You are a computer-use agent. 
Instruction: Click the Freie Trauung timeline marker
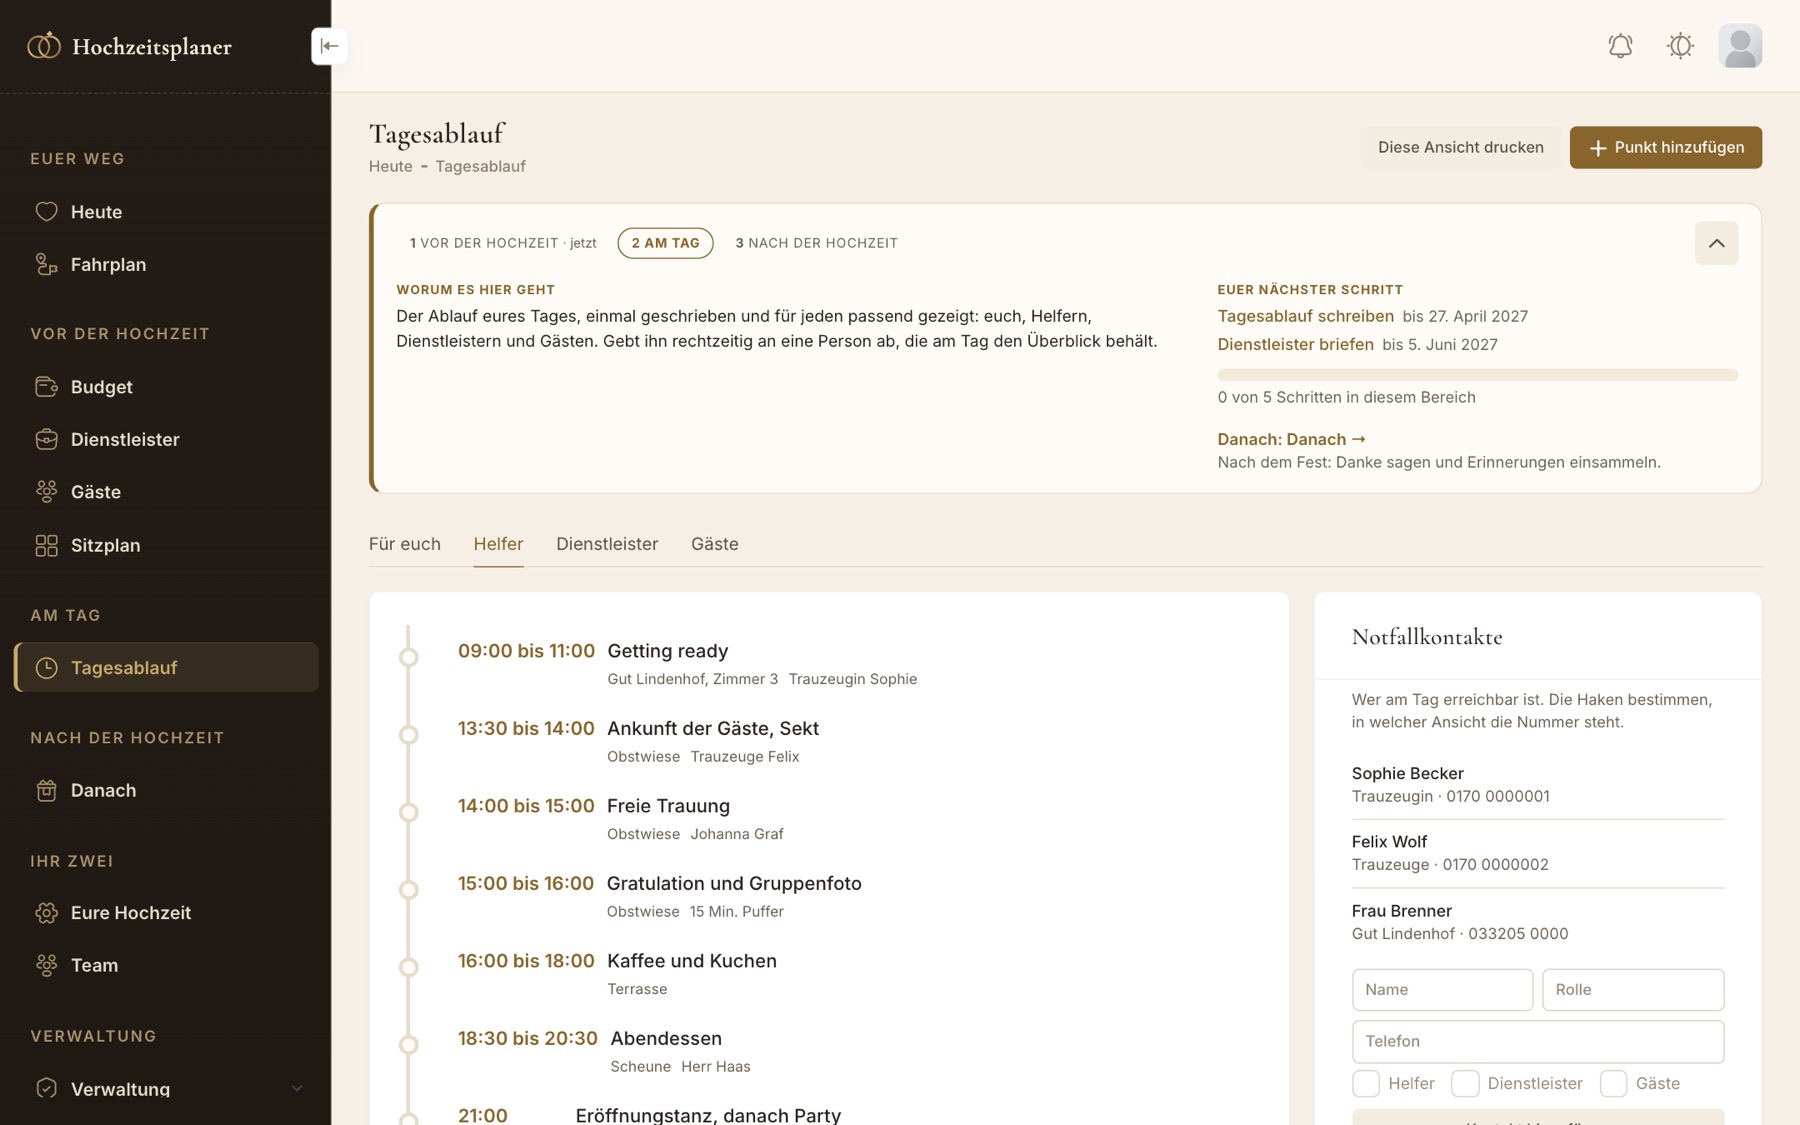[408, 812]
